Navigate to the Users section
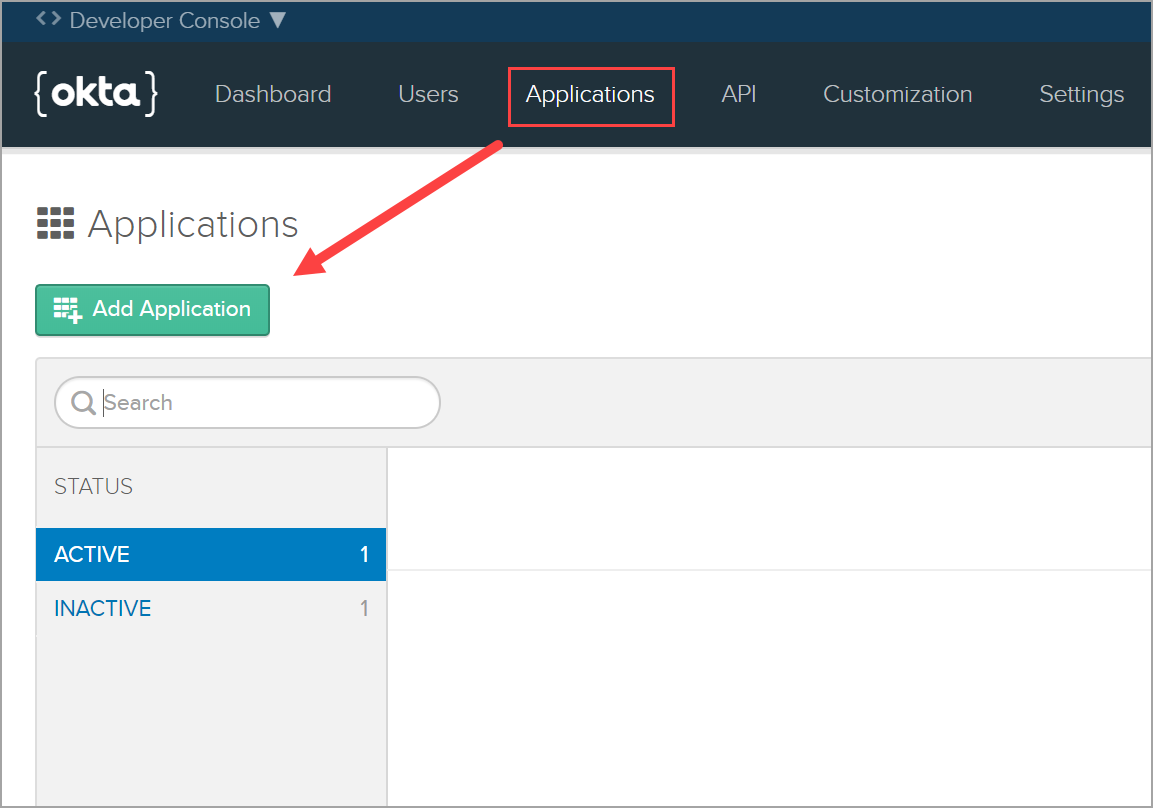The height and width of the screenshot is (808, 1153). pyautogui.click(x=428, y=94)
